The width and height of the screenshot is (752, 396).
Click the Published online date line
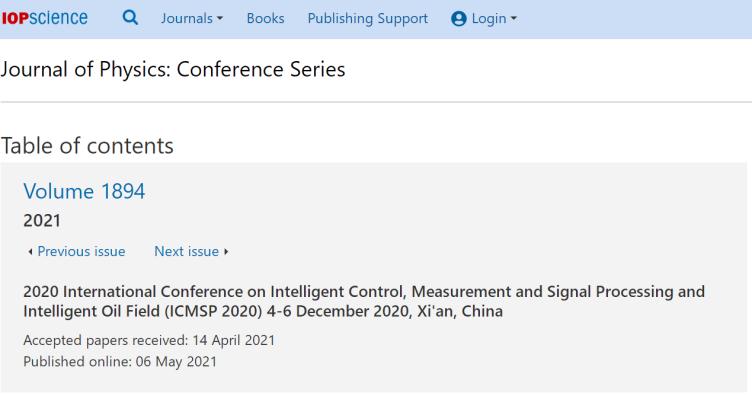point(120,361)
